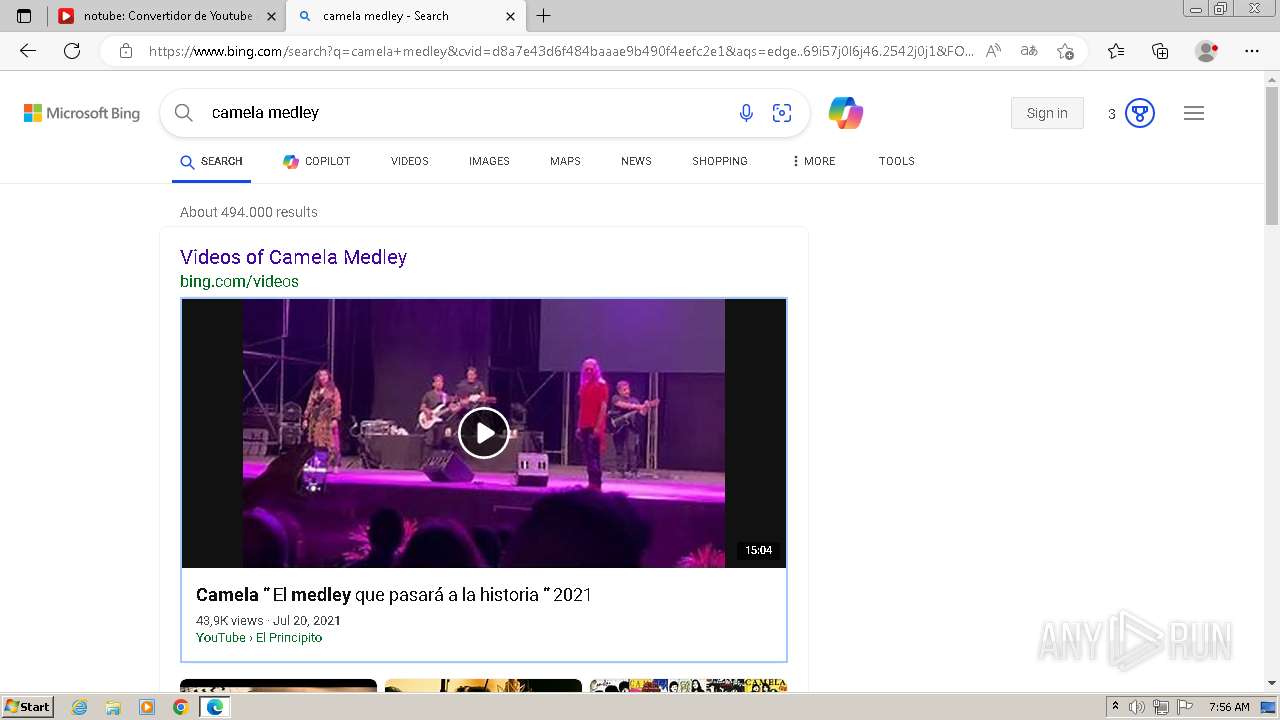Close the notube Convertidor tab
1280x720 pixels.
coord(271,16)
